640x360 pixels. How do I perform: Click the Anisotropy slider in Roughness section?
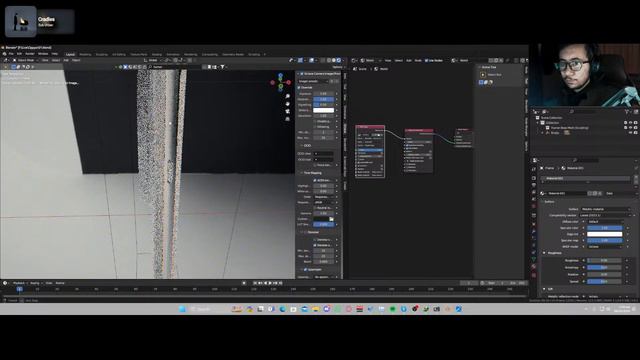(604, 267)
